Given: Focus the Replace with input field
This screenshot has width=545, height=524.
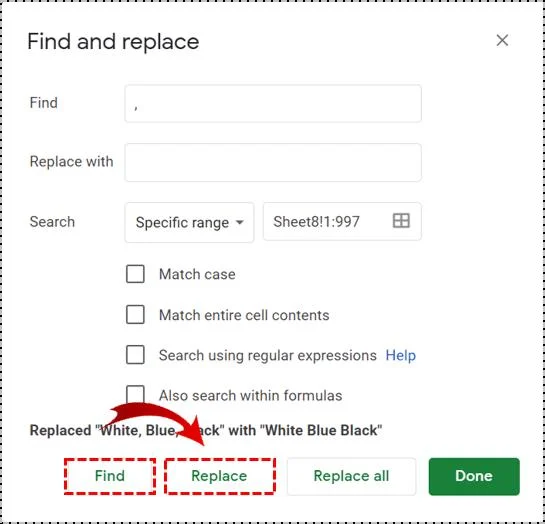Looking at the screenshot, I should point(273,162).
